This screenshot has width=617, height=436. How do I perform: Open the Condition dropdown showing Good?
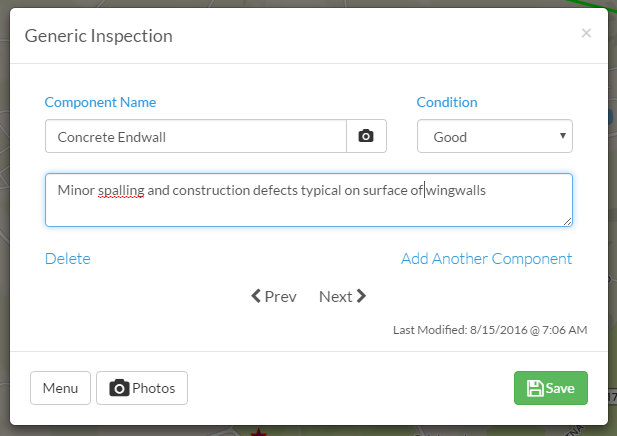point(495,136)
